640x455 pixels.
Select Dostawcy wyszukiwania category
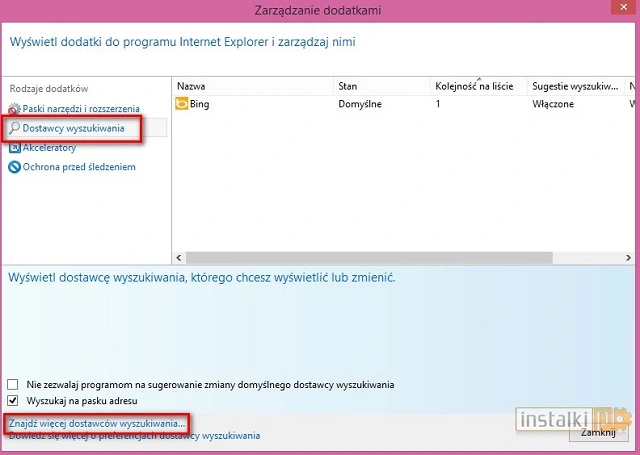[77, 128]
